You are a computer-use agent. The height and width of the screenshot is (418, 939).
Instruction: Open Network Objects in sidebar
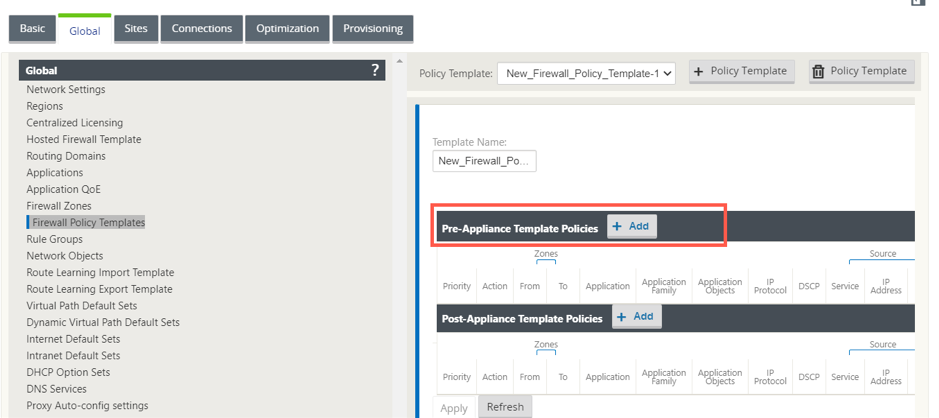[65, 256]
